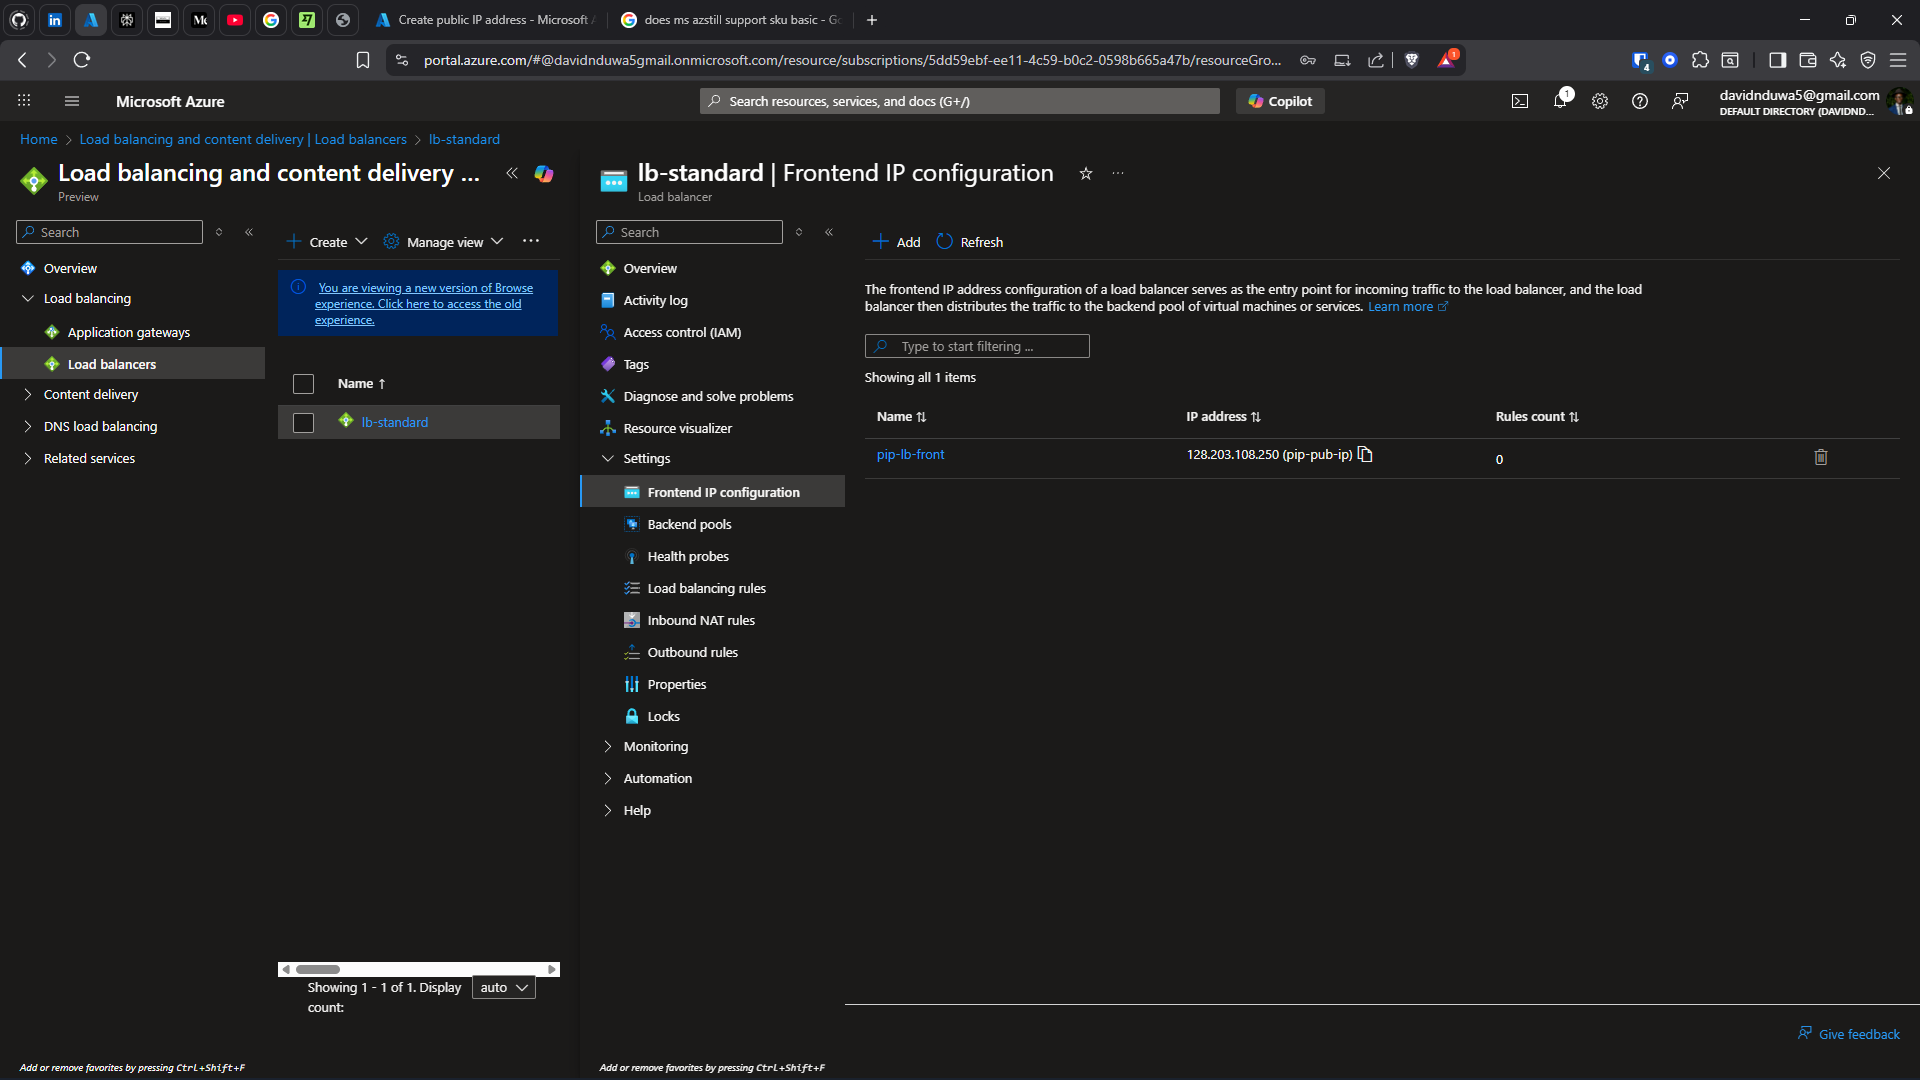The height and width of the screenshot is (1080, 1920).
Task: Refresh the frontend IP configuration list
Action: coord(970,242)
